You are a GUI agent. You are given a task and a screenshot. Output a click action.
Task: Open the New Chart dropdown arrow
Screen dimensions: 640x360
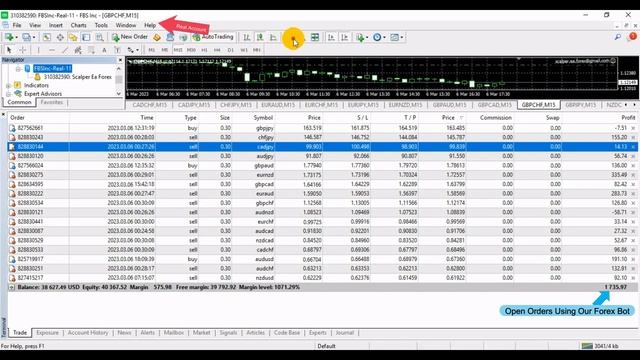coord(16,38)
